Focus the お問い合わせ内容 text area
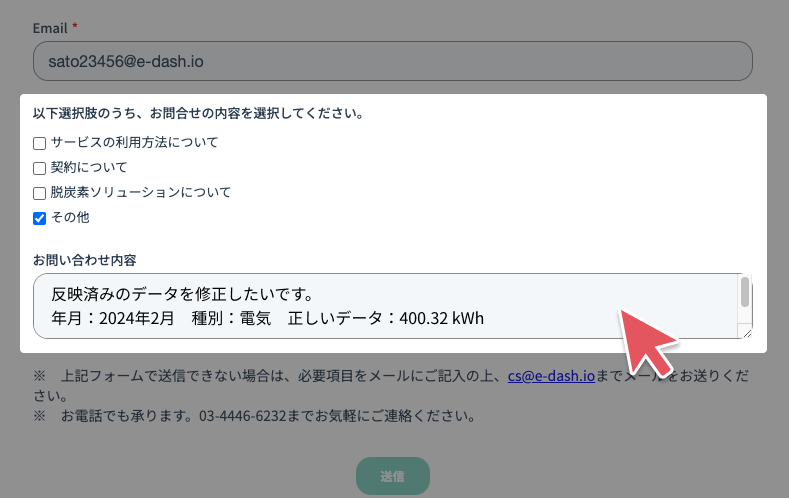This screenshot has height=498, width=789. click(380, 306)
